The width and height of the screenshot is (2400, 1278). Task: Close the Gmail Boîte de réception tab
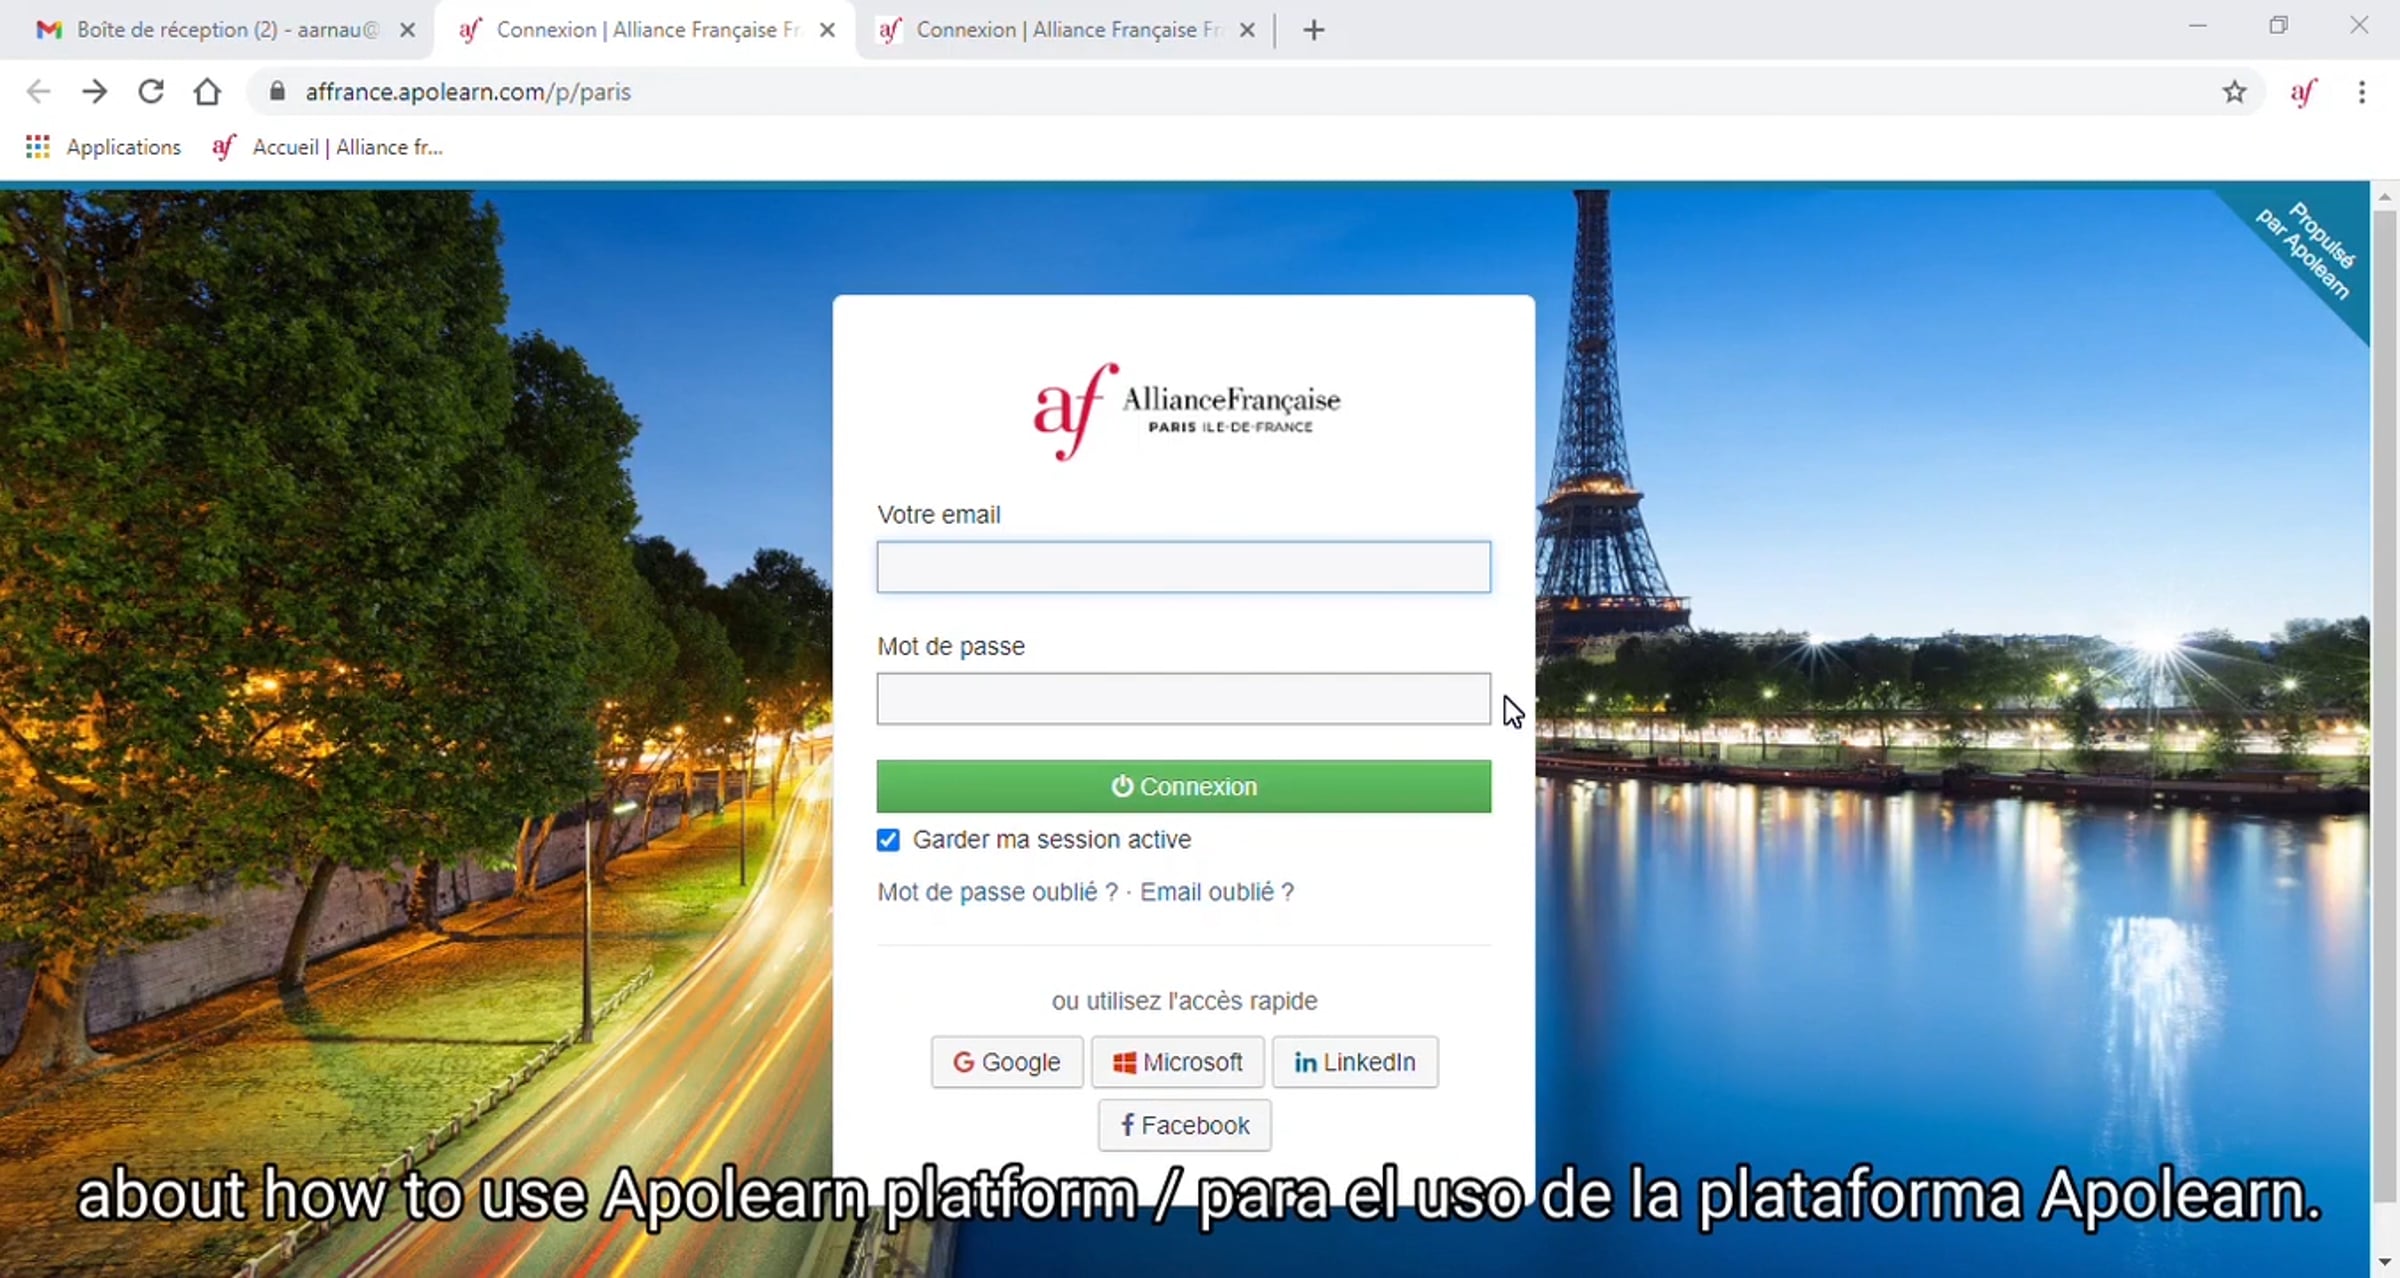407,30
